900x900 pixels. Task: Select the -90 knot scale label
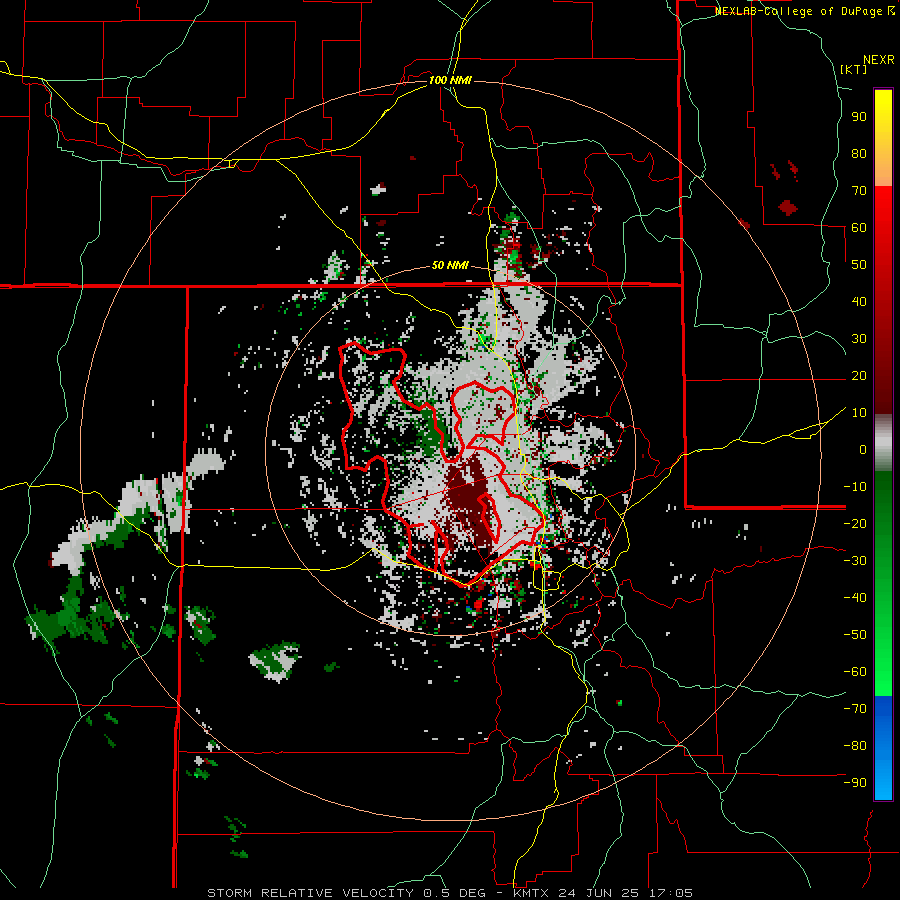pyautogui.click(x=855, y=783)
